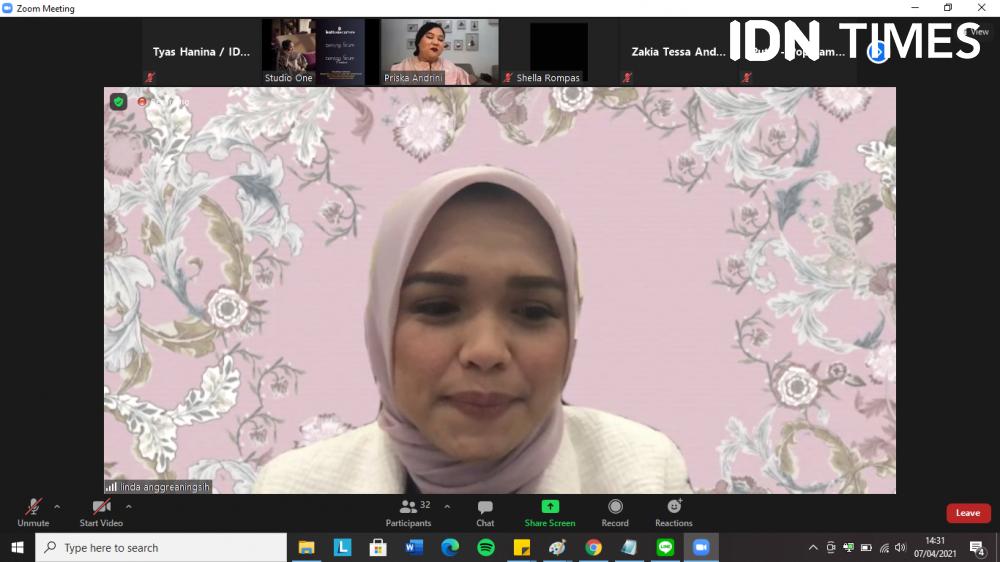The width and height of the screenshot is (1000, 562).
Task: Open the Participants panel
Action: [408, 513]
